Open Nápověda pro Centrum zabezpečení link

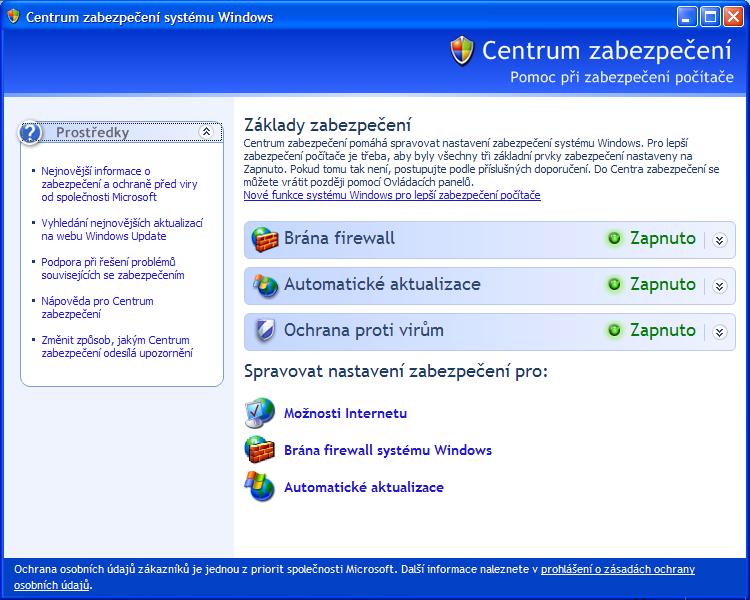point(97,308)
